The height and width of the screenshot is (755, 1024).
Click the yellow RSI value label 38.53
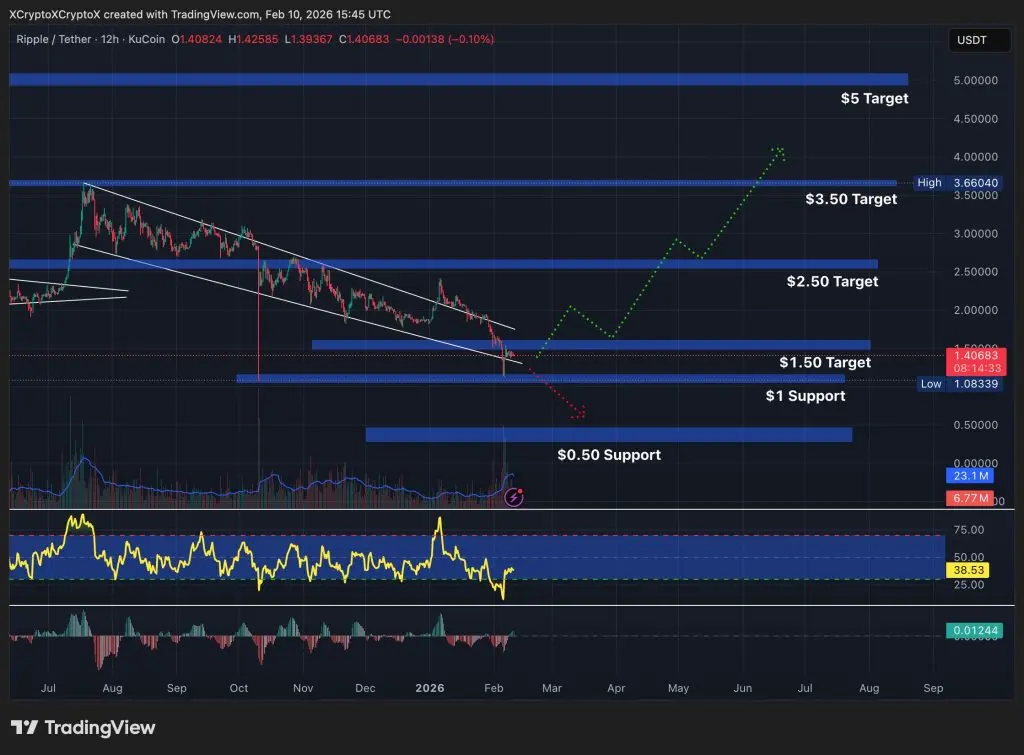coord(969,570)
